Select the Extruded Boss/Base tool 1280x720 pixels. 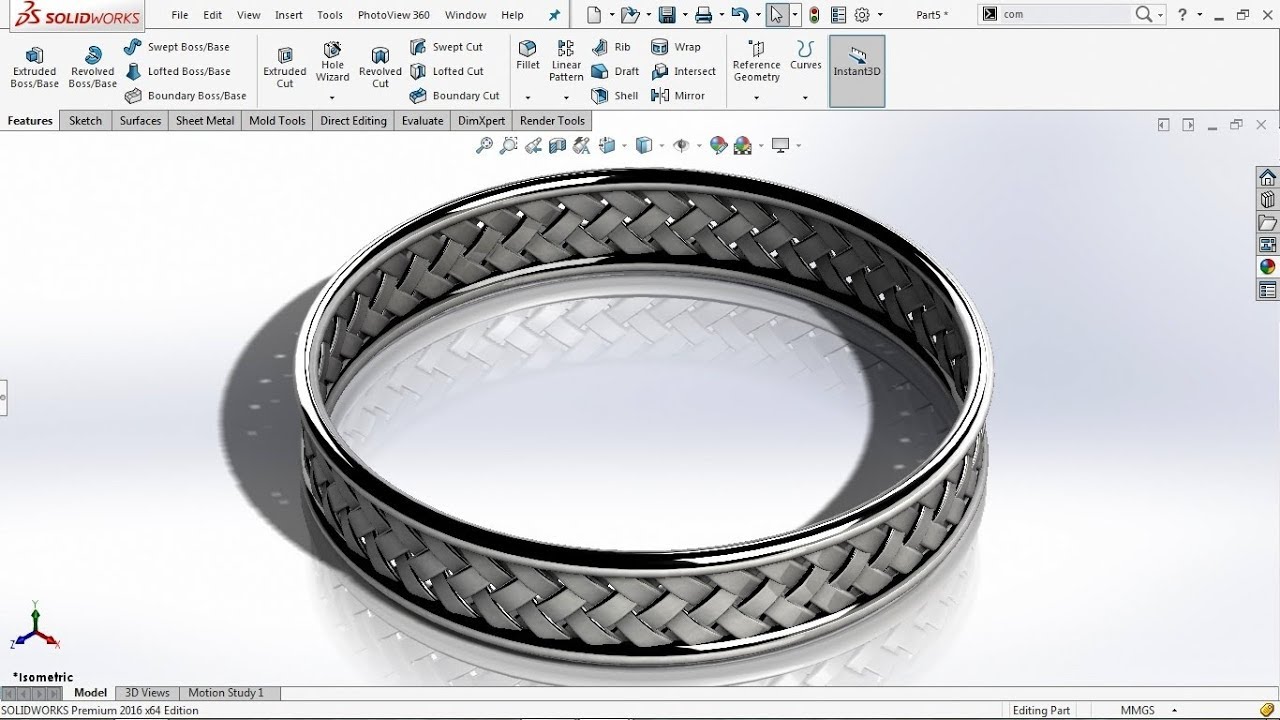point(34,68)
